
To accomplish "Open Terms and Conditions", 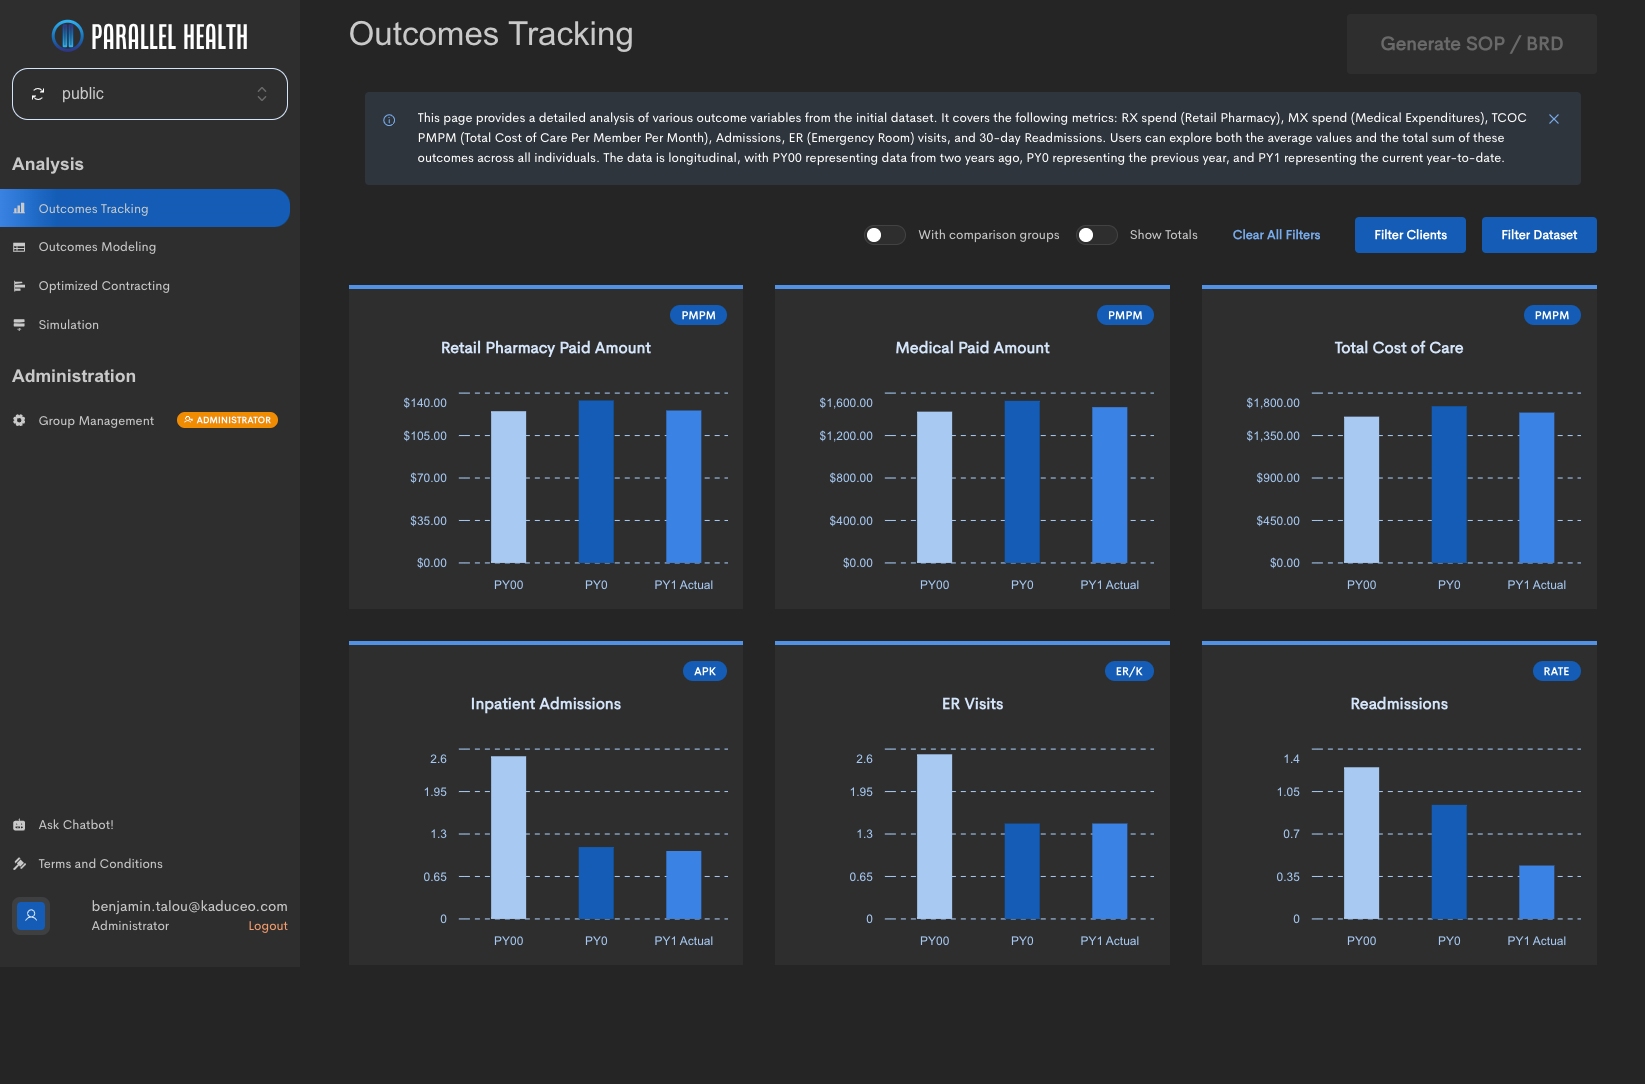I will 100,864.
